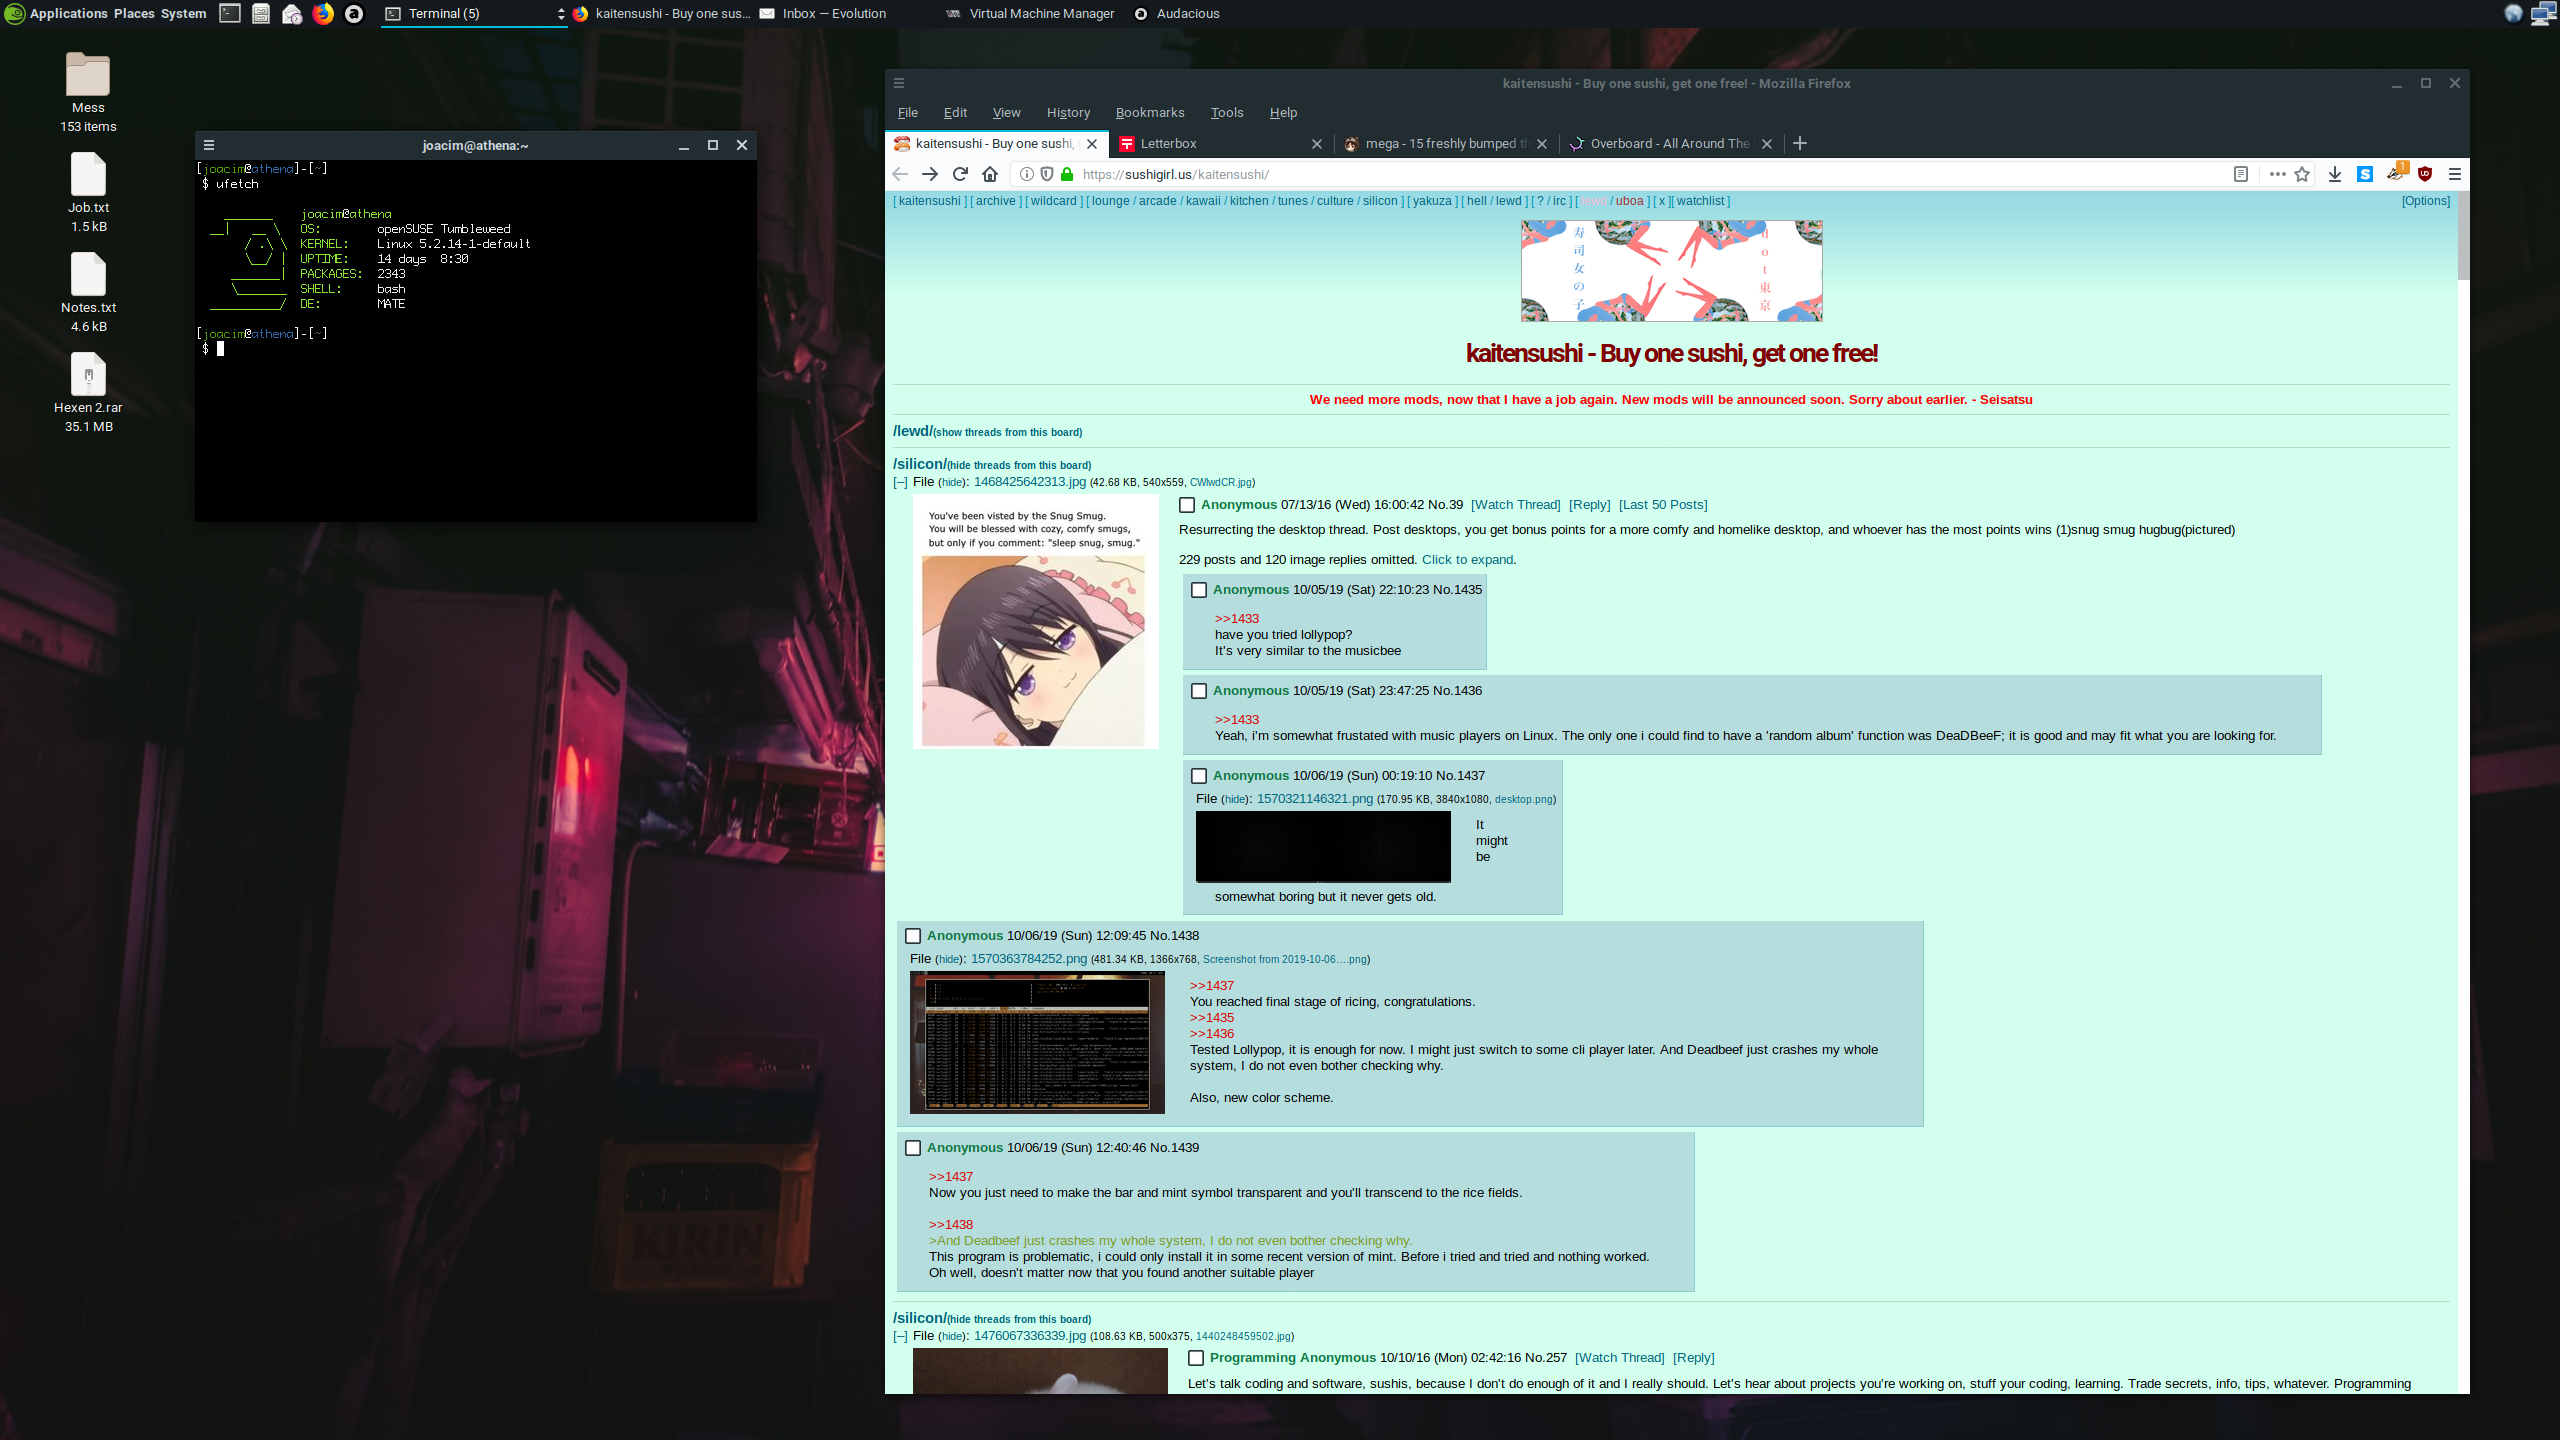
Task: Open page actions three-dots menu
Action: tap(2277, 174)
